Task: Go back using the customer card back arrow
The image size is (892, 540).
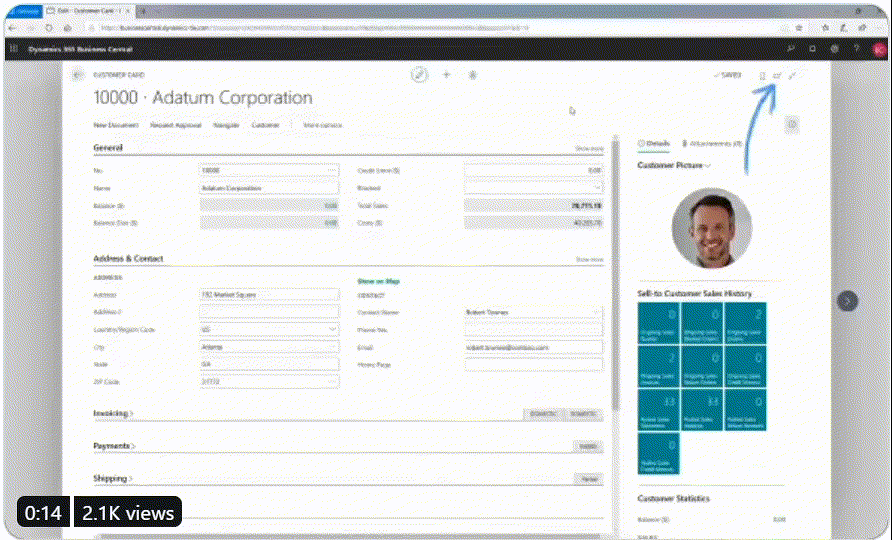Action: (77, 75)
